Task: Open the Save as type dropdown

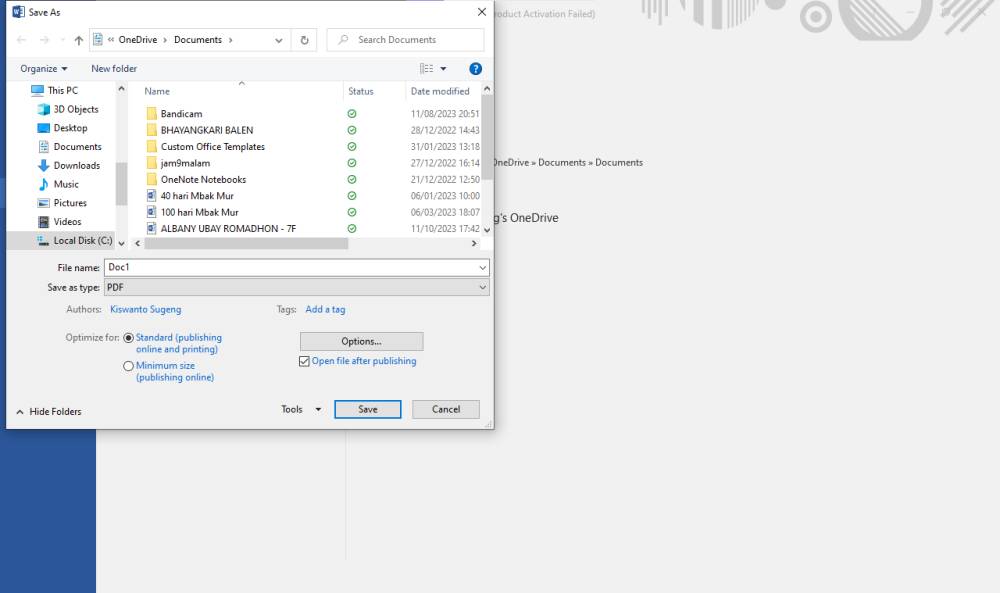Action: tap(297, 288)
